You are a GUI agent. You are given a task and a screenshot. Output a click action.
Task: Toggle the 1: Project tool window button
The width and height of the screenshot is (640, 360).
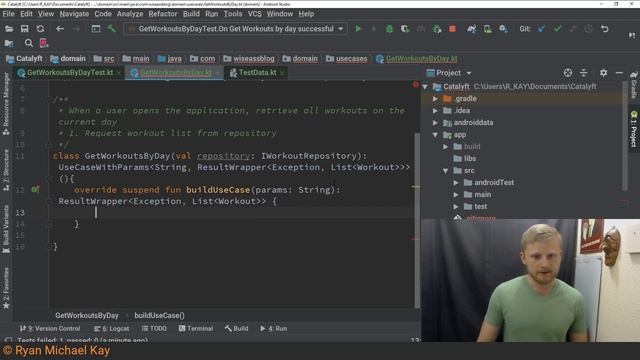[x=633, y=130]
